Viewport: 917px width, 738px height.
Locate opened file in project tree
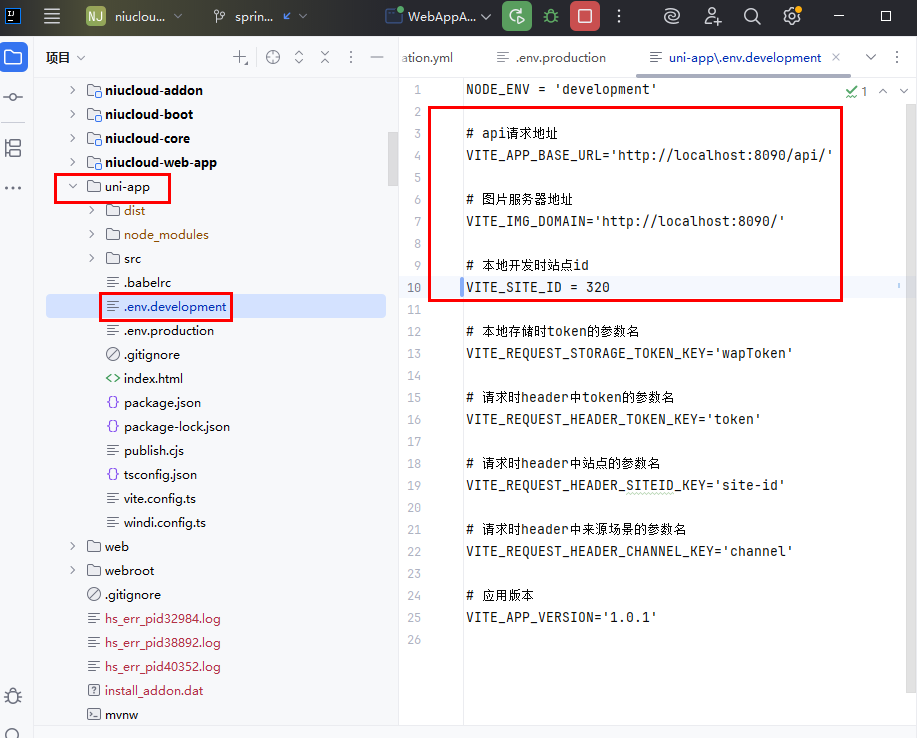point(273,58)
